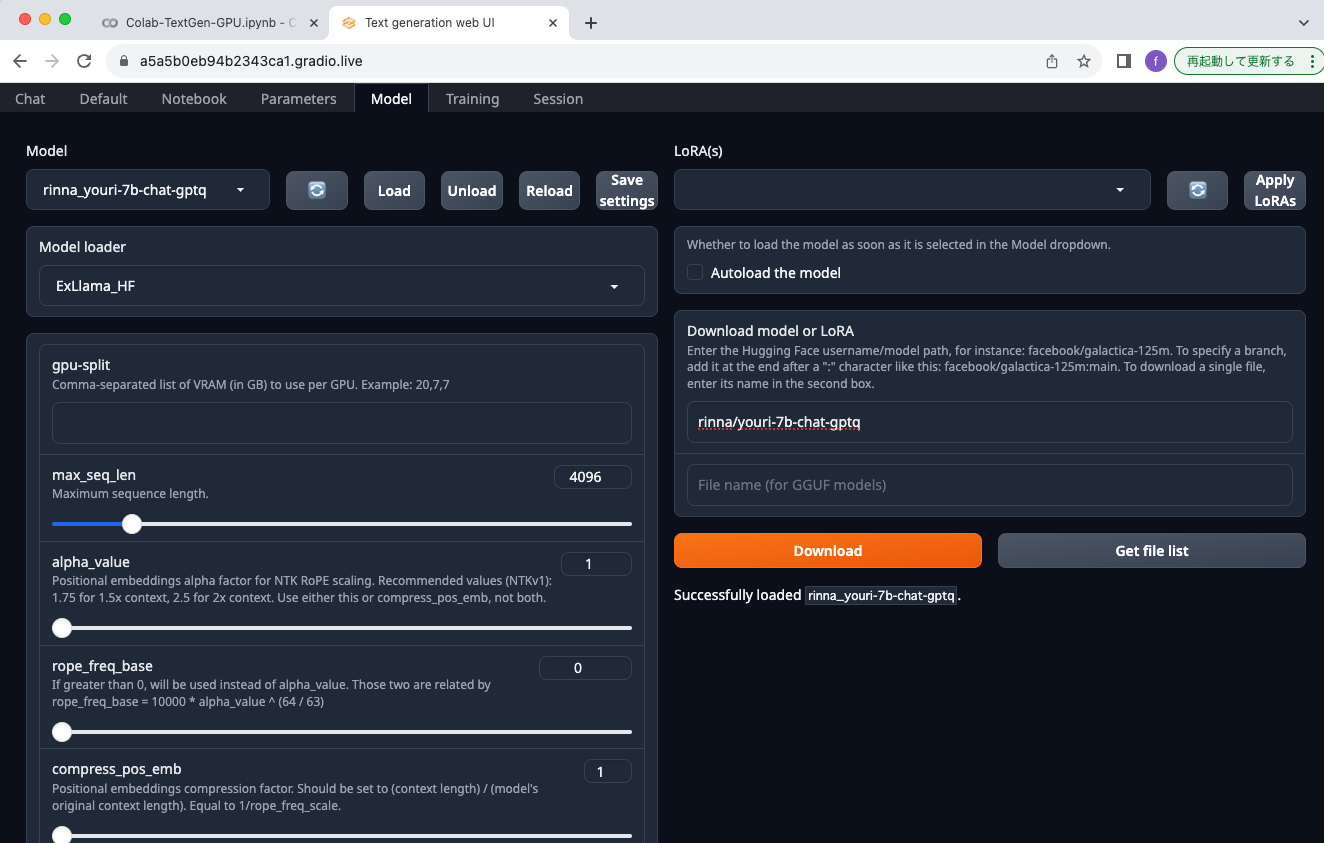The image size is (1324, 843).
Task: Bookmark this page with star icon
Action: (x=1084, y=61)
